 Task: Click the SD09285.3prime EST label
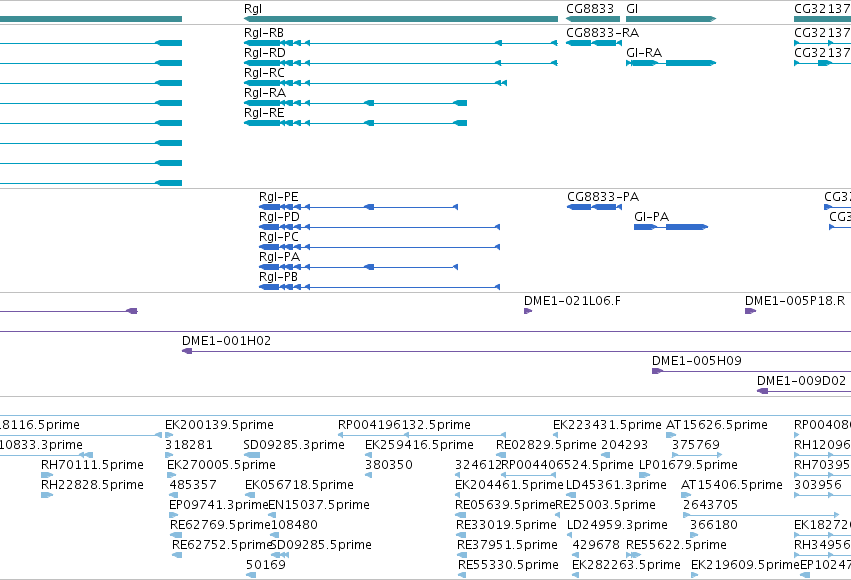point(294,445)
